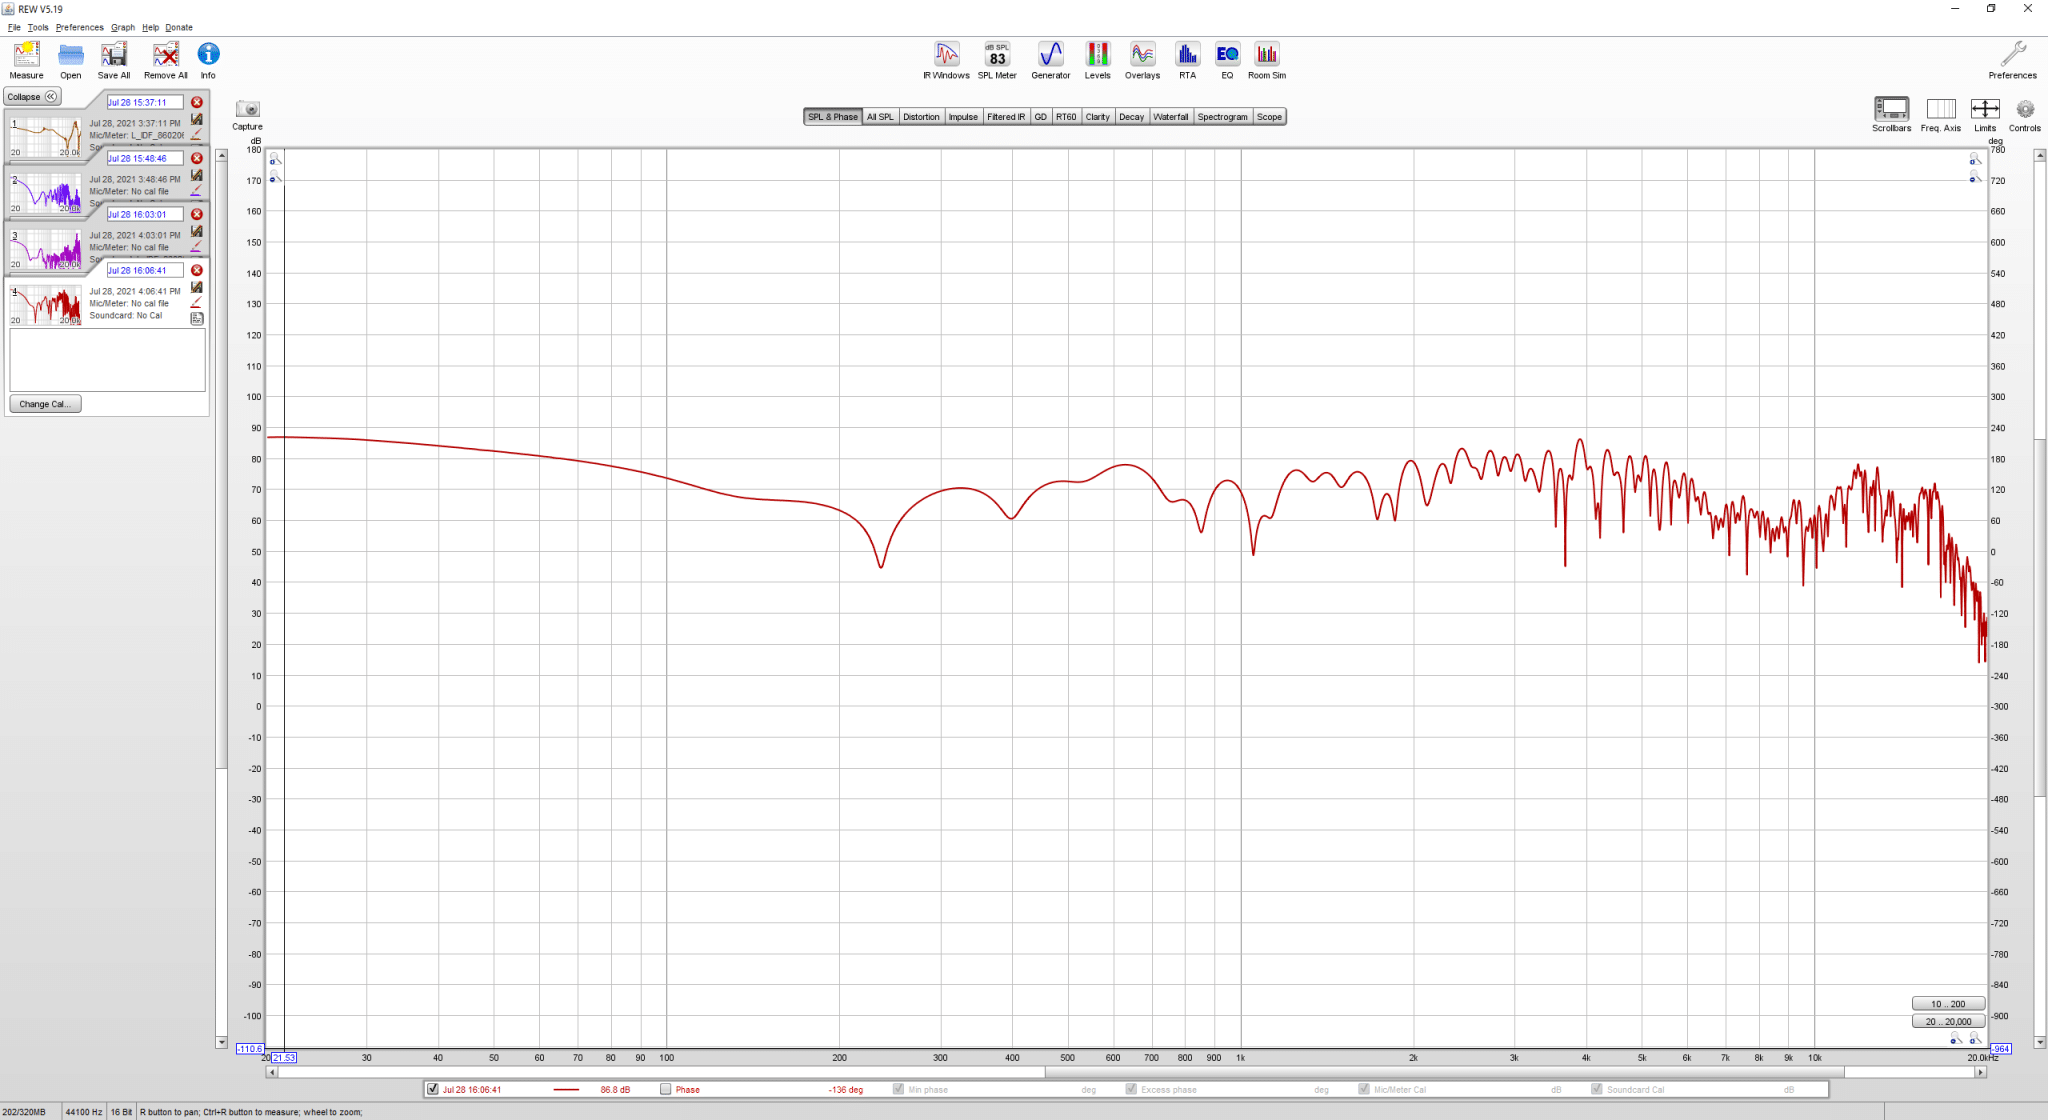Toggle the Phase trace checkbox
The width and height of the screenshot is (2048, 1120).
pyautogui.click(x=666, y=1089)
